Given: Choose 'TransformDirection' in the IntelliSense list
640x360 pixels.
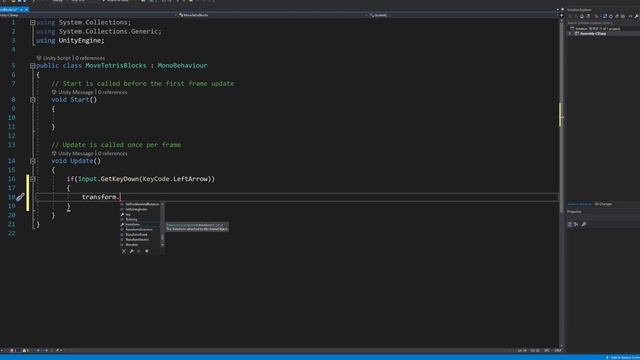Looking at the screenshot, I should point(140,229).
